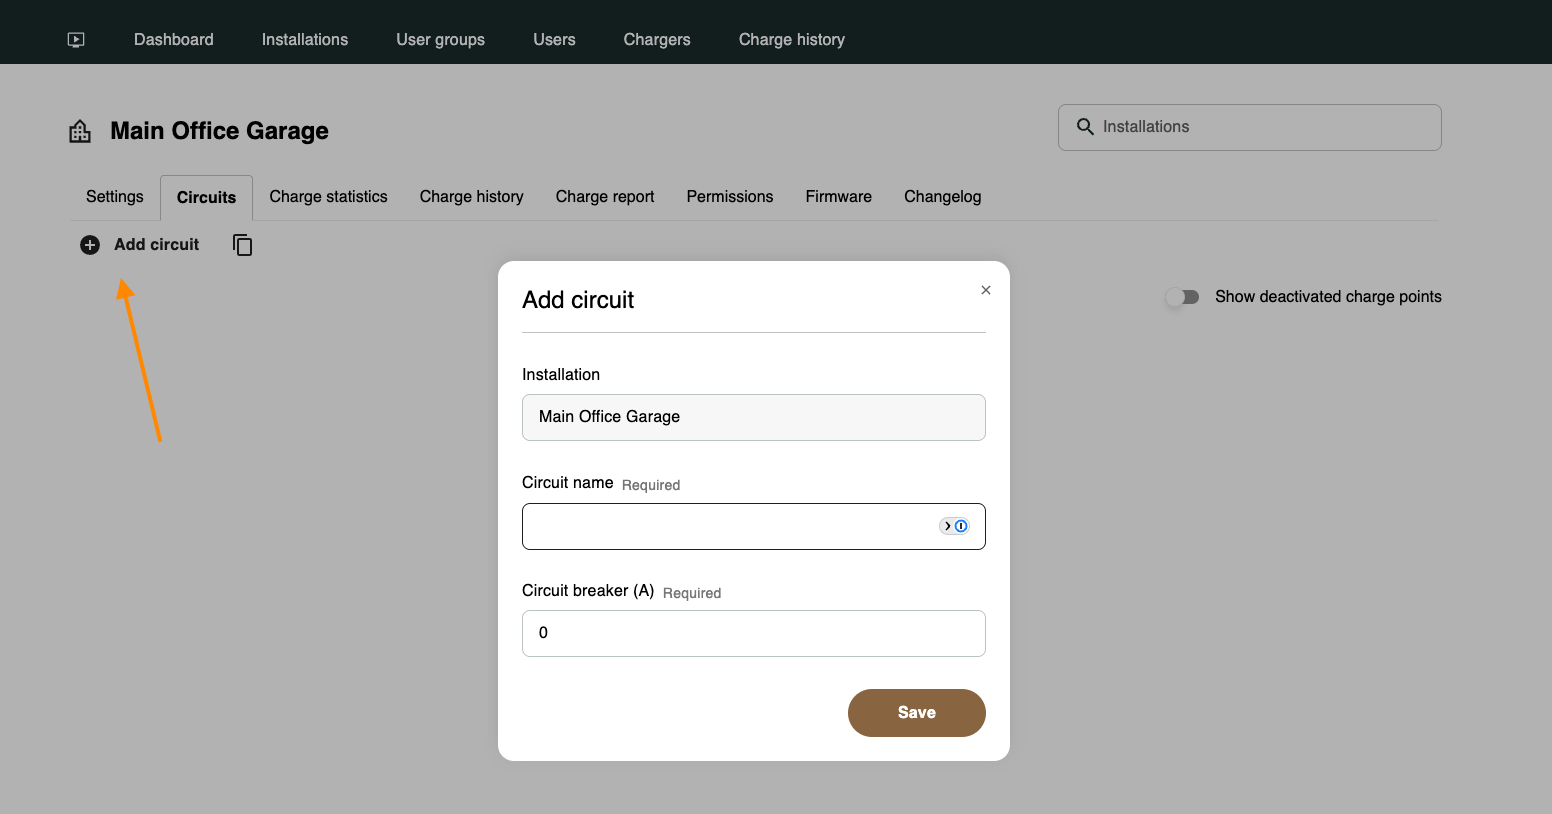This screenshot has height=814, width=1552.
Task: Go to Chargers in top navigation
Action: click(x=657, y=40)
